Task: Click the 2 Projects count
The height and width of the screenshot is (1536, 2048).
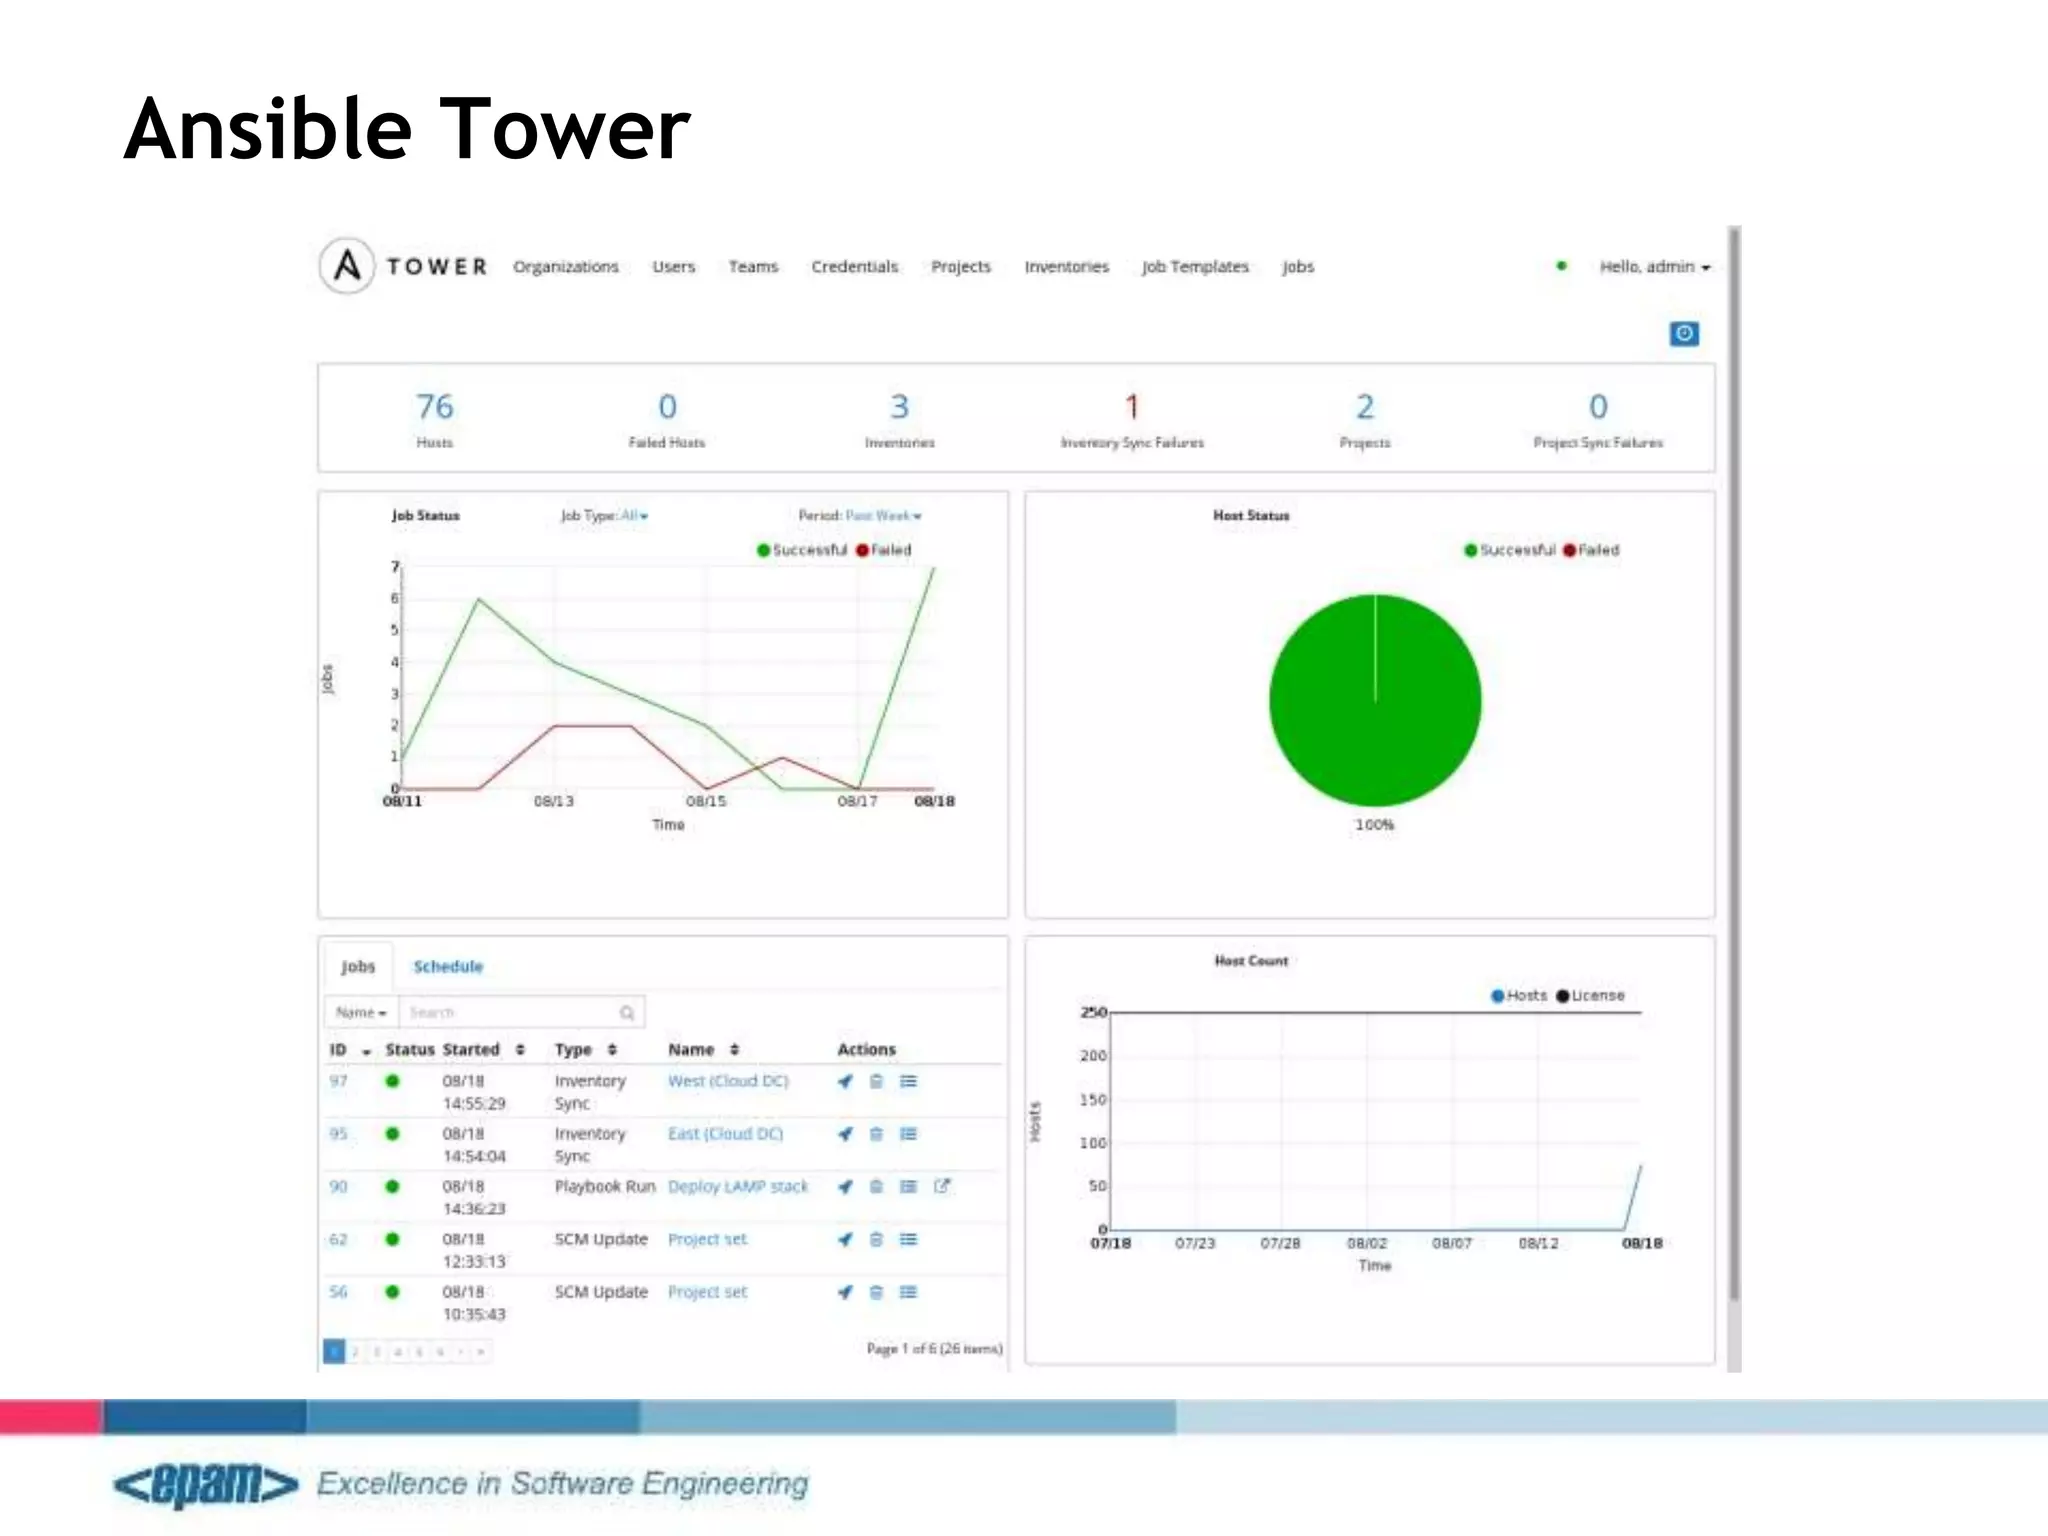Action: pyautogui.click(x=1365, y=407)
